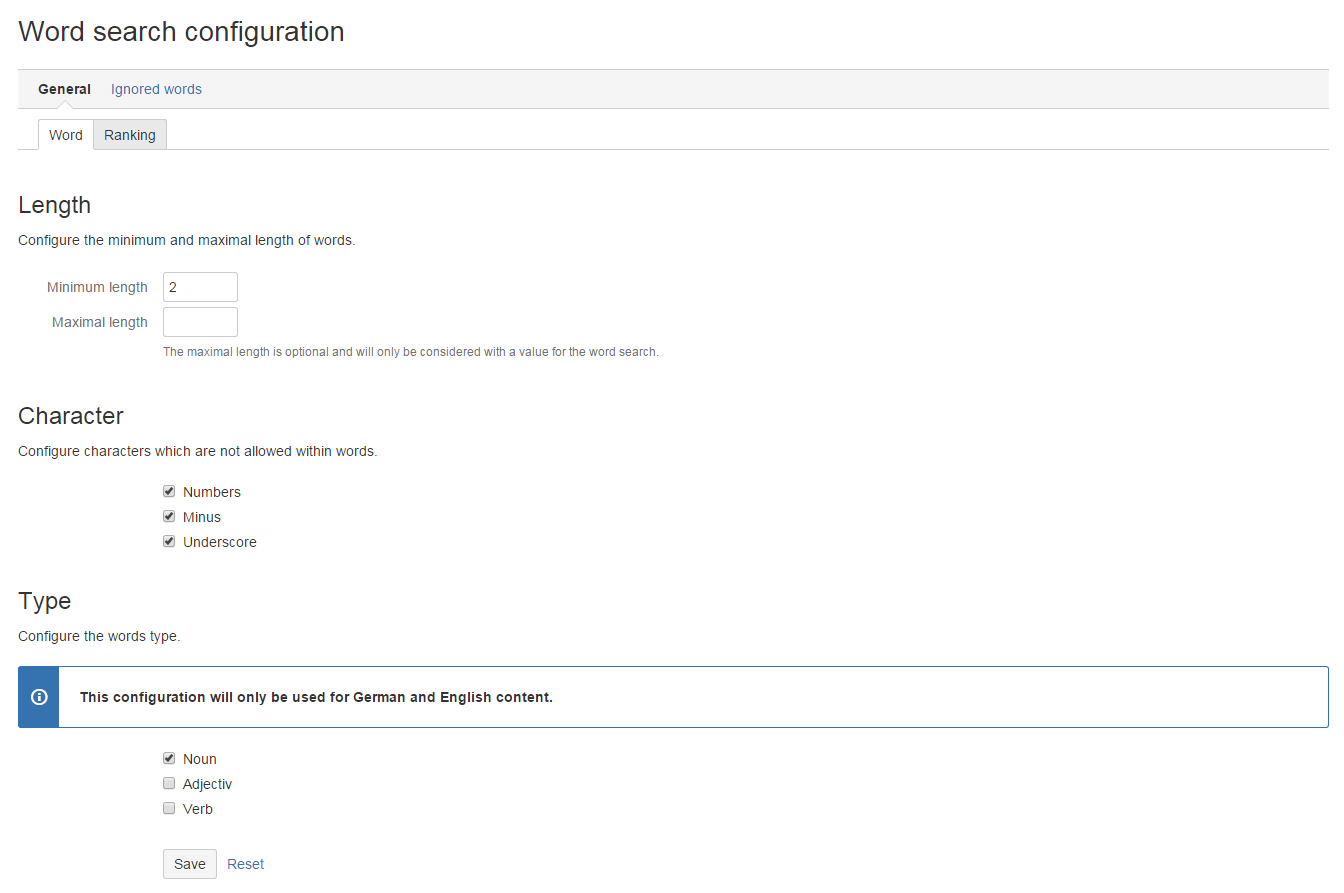
Task: Uncheck the Numbers checkbox
Action: [169, 492]
